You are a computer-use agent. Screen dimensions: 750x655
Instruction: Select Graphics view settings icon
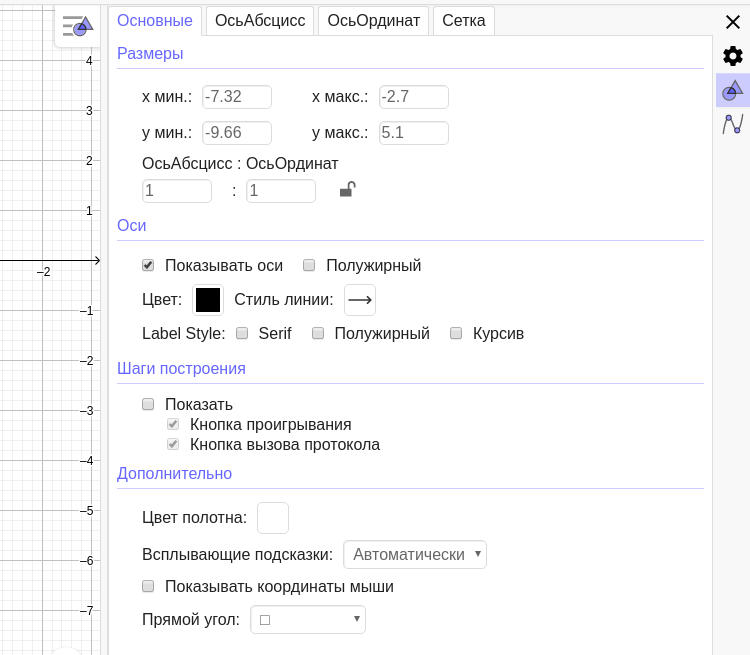pos(733,90)
